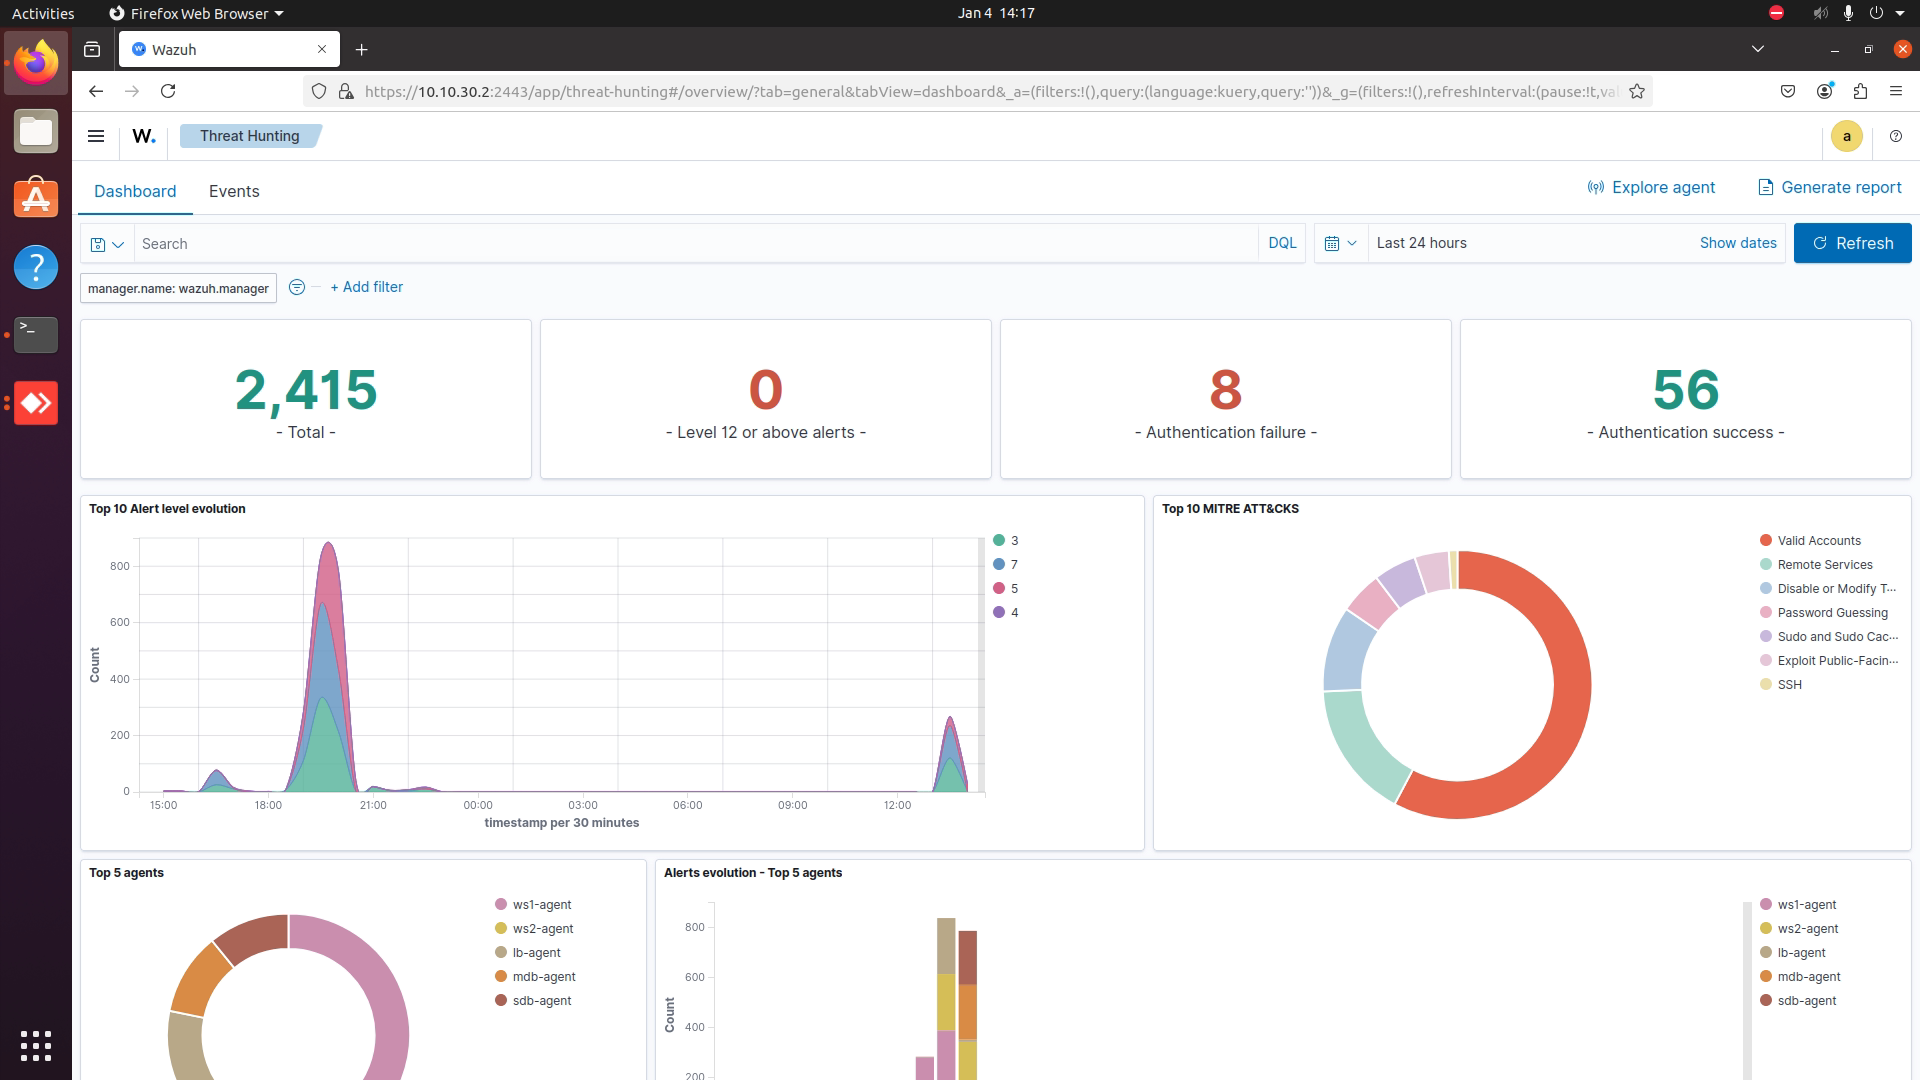
Task: Bookmark this page with the star icon
Action: (x=1636, y=91)
